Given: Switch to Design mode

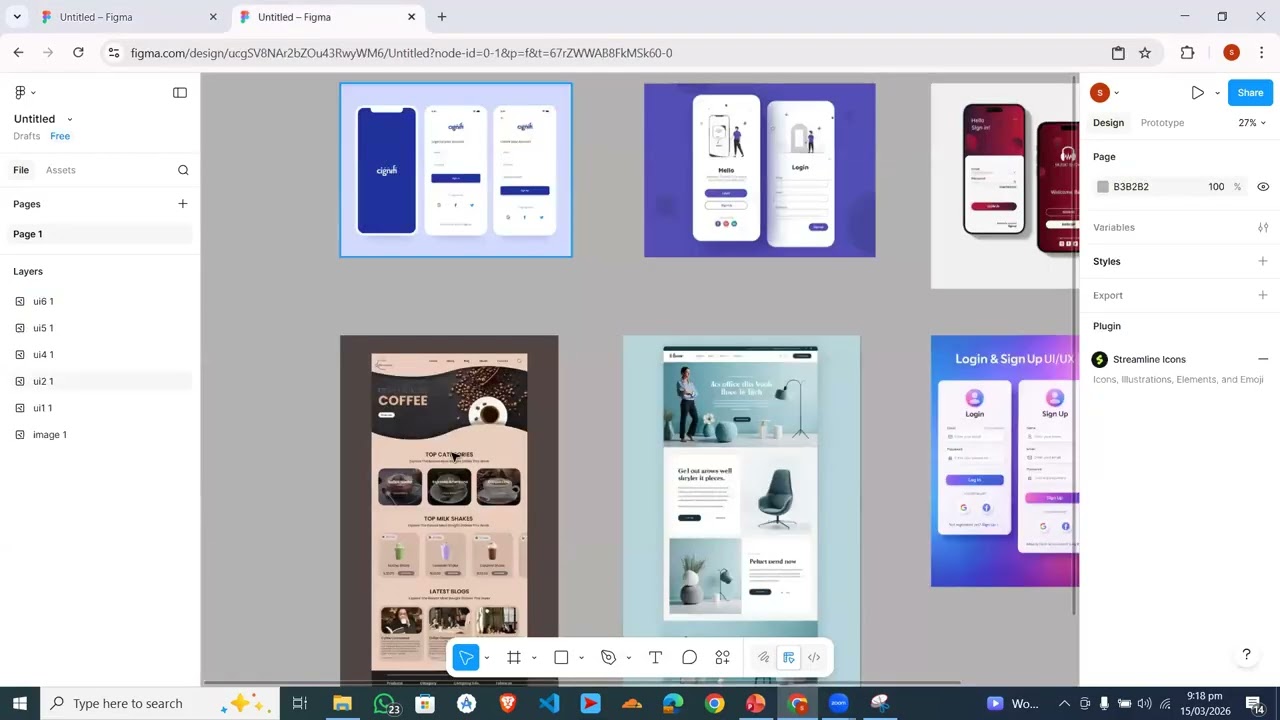Looking at the screenshot, I should (x=789, y=657).
